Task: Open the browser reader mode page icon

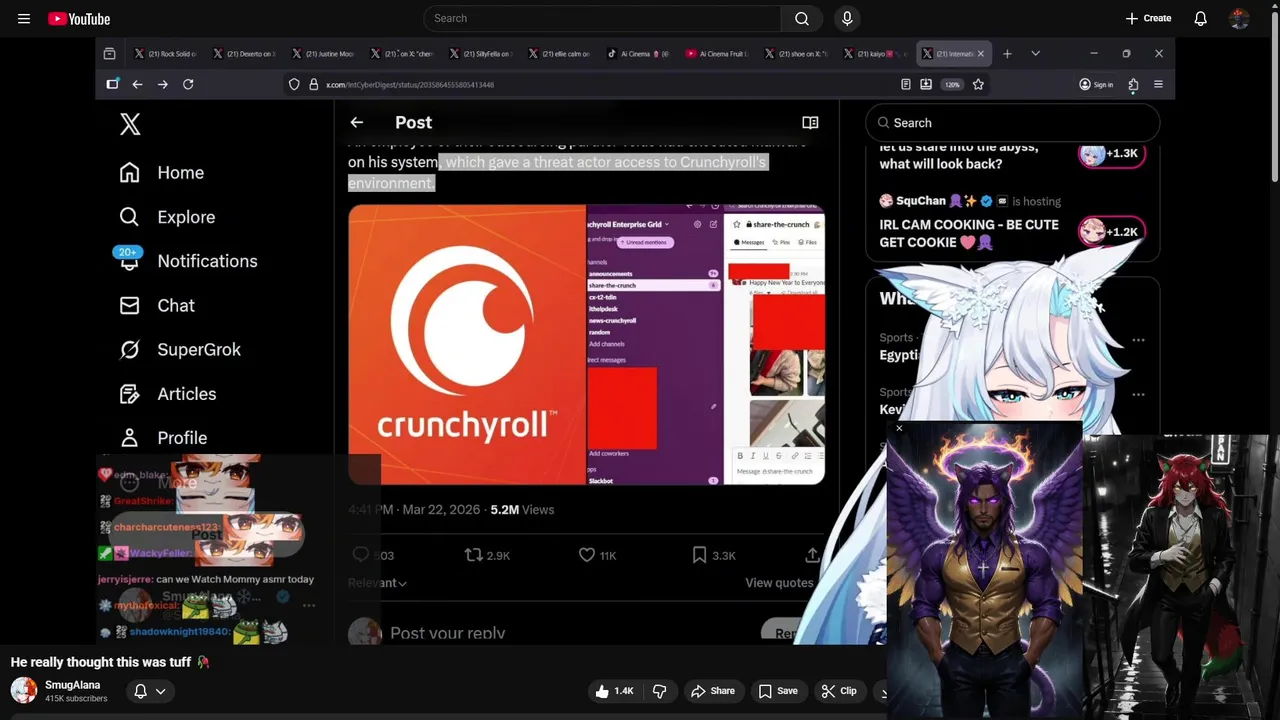Action: coord(906,85)
